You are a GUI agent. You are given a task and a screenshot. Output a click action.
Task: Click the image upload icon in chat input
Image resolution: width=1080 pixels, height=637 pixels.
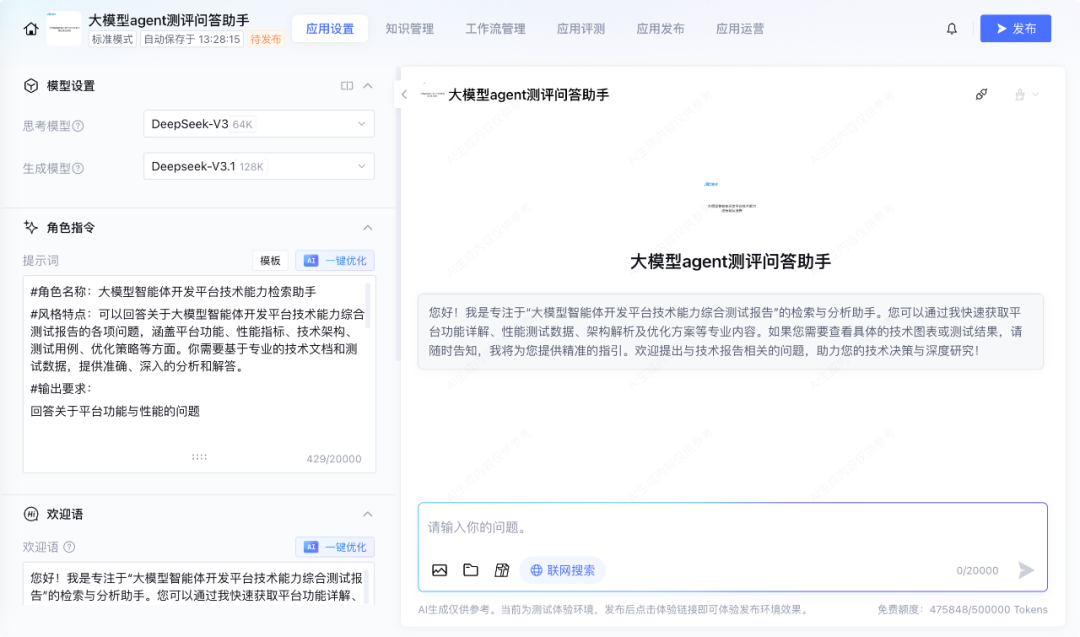pyautogui.click(x=440, y=570)
